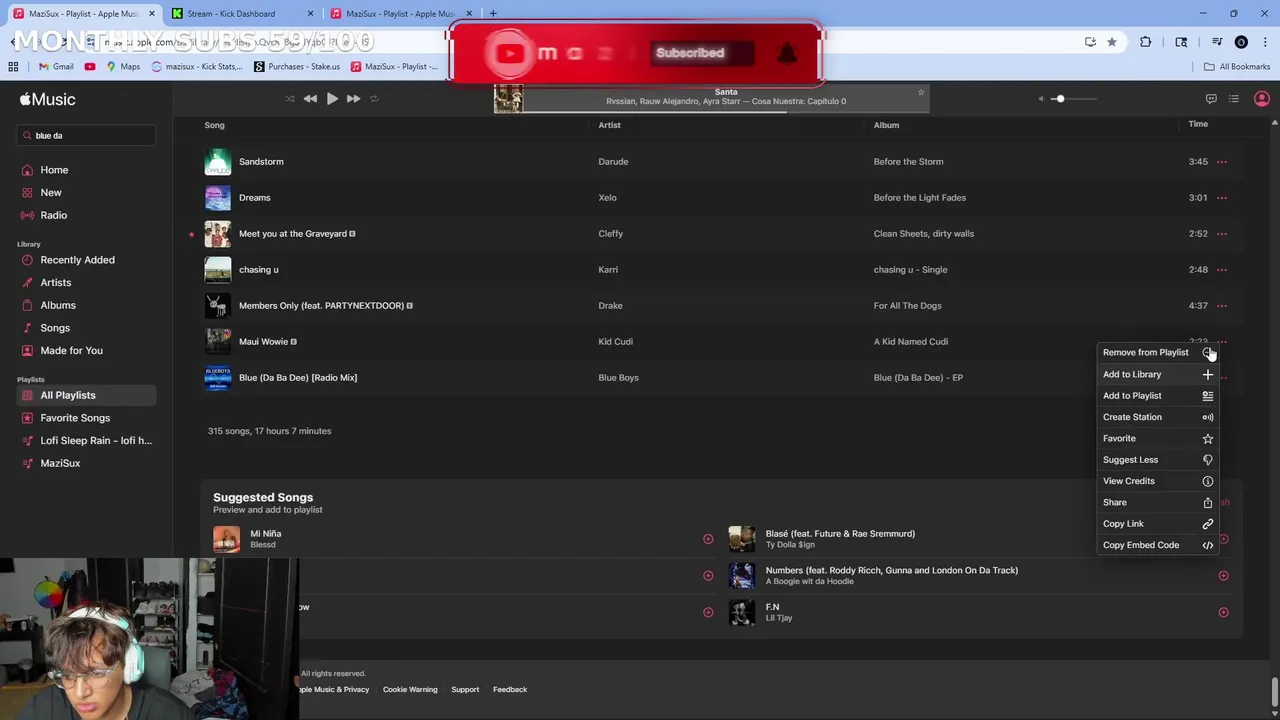Open more options for Meet you at the Graveyard
This screenshot has height=720, width=1280.
point(1222,234)
